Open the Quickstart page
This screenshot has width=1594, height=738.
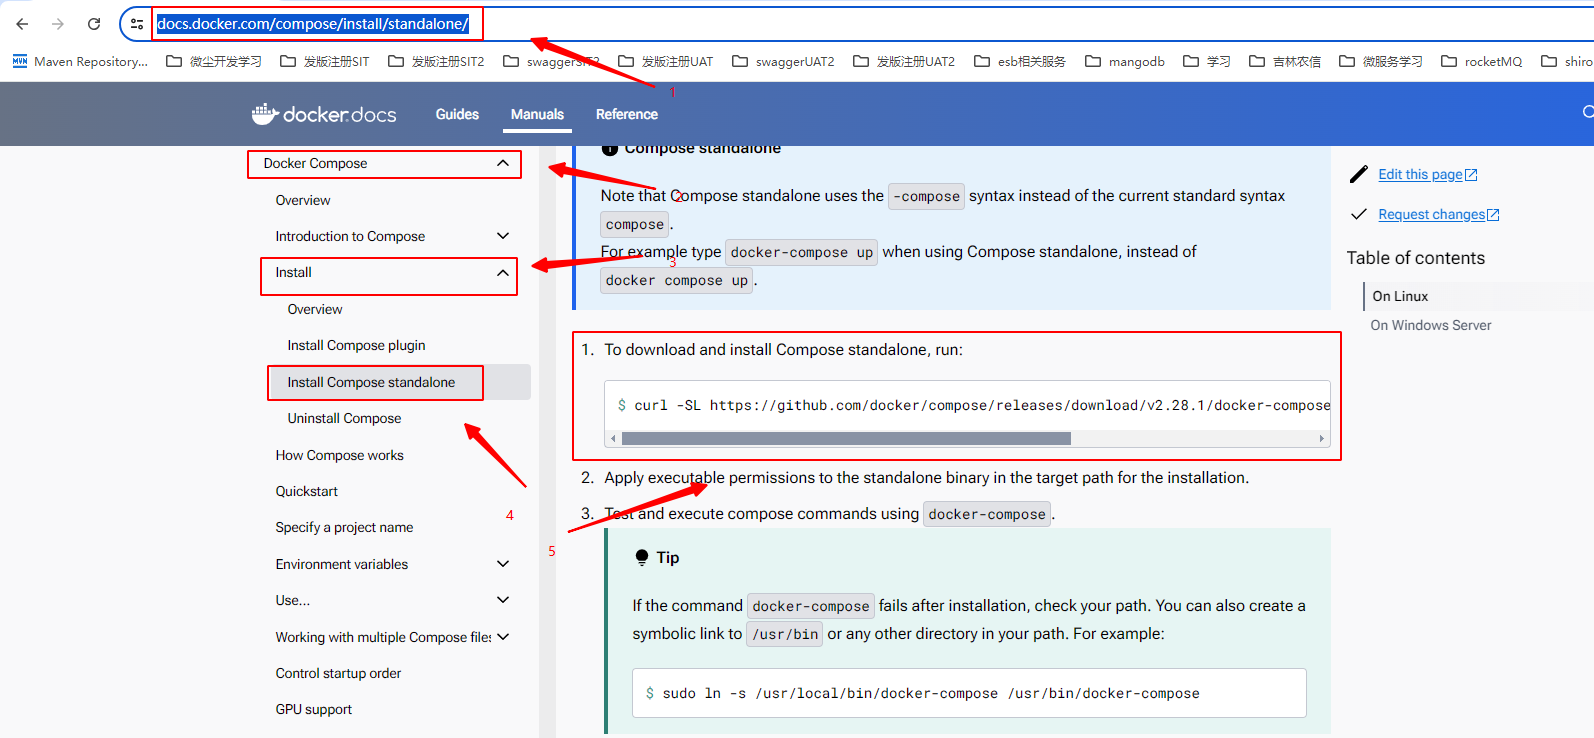pyautogui.click(x=307, y=491)
